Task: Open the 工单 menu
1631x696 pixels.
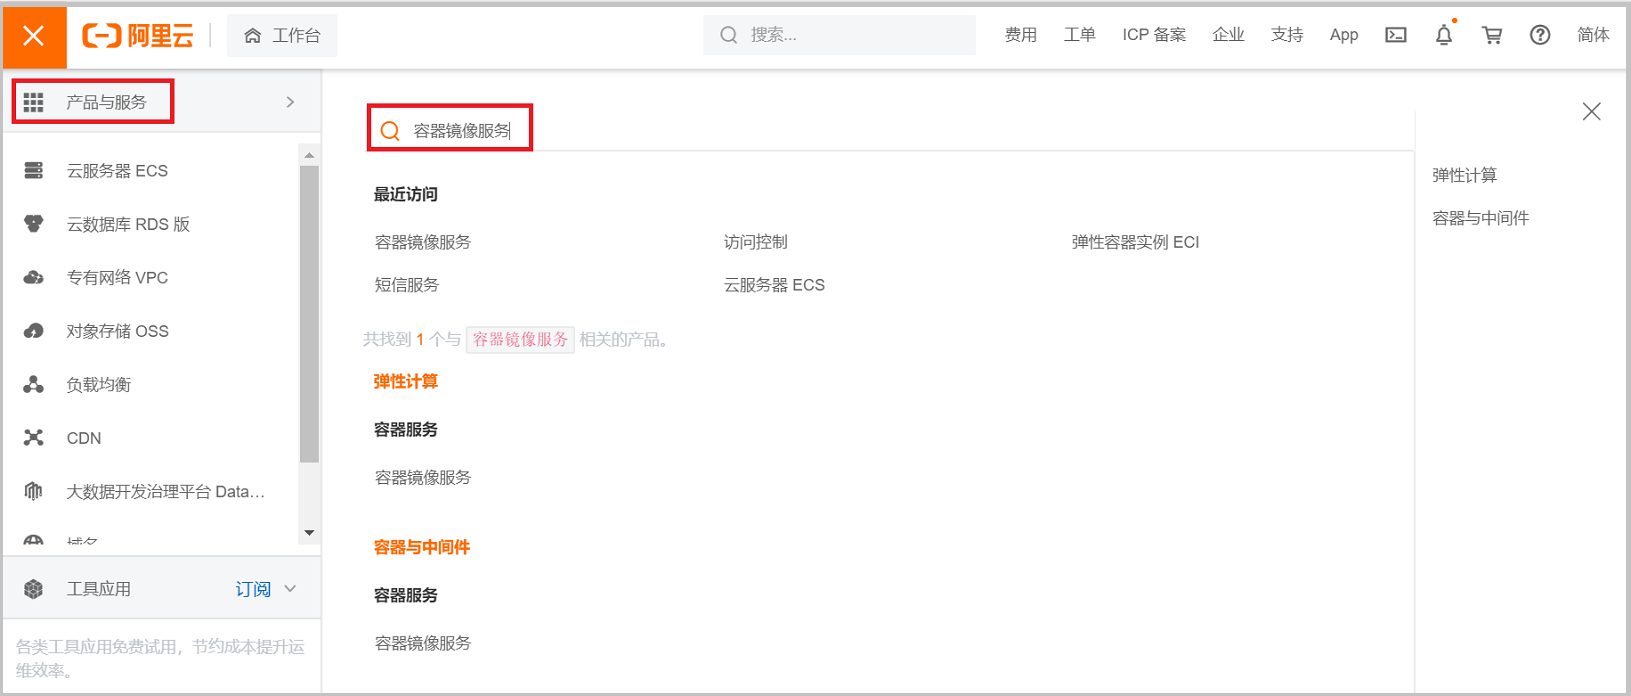Action: [1080, 35]
